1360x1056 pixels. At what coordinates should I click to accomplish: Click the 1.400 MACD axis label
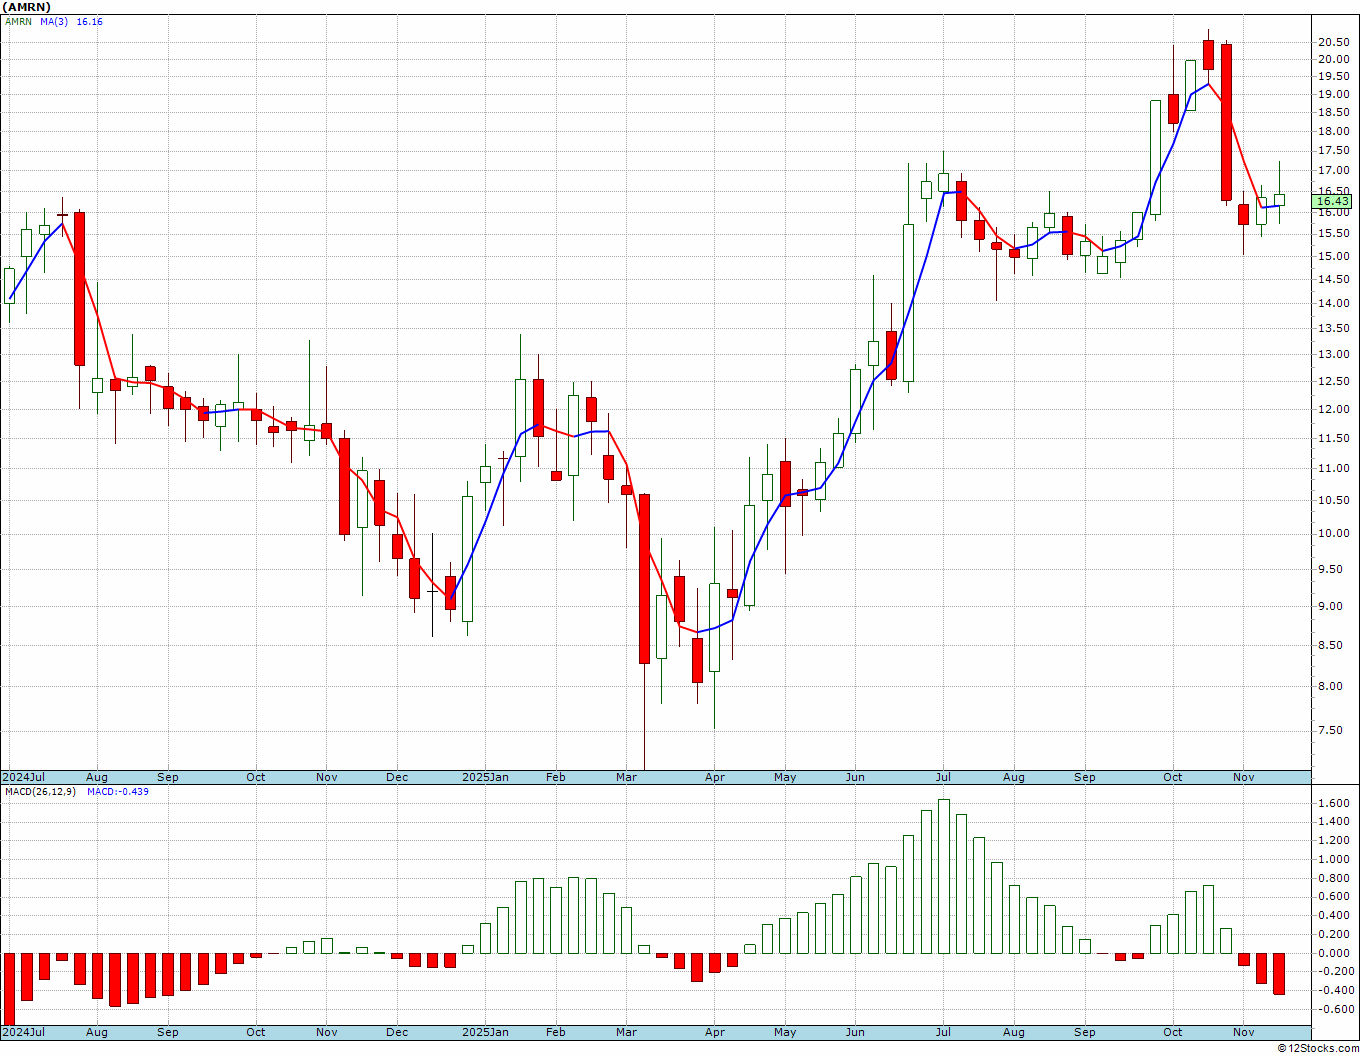pos(1334,822)
